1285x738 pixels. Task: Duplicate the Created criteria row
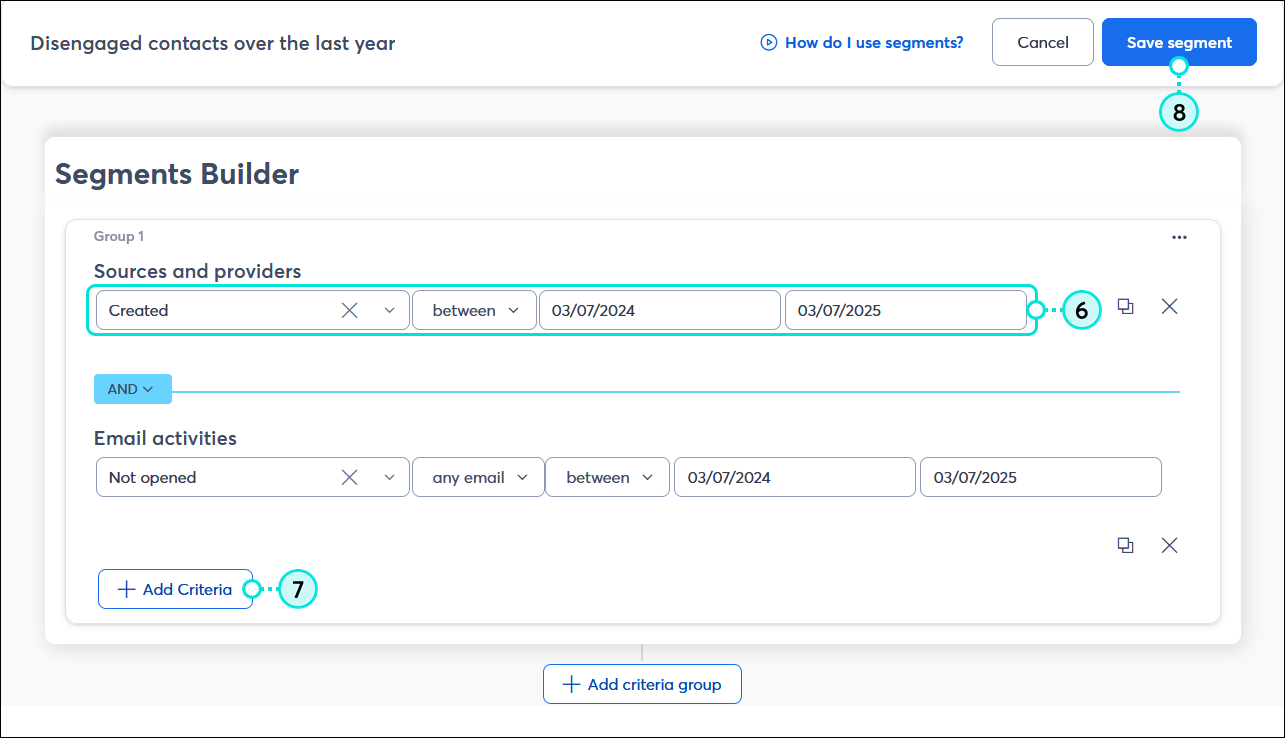1125,307
